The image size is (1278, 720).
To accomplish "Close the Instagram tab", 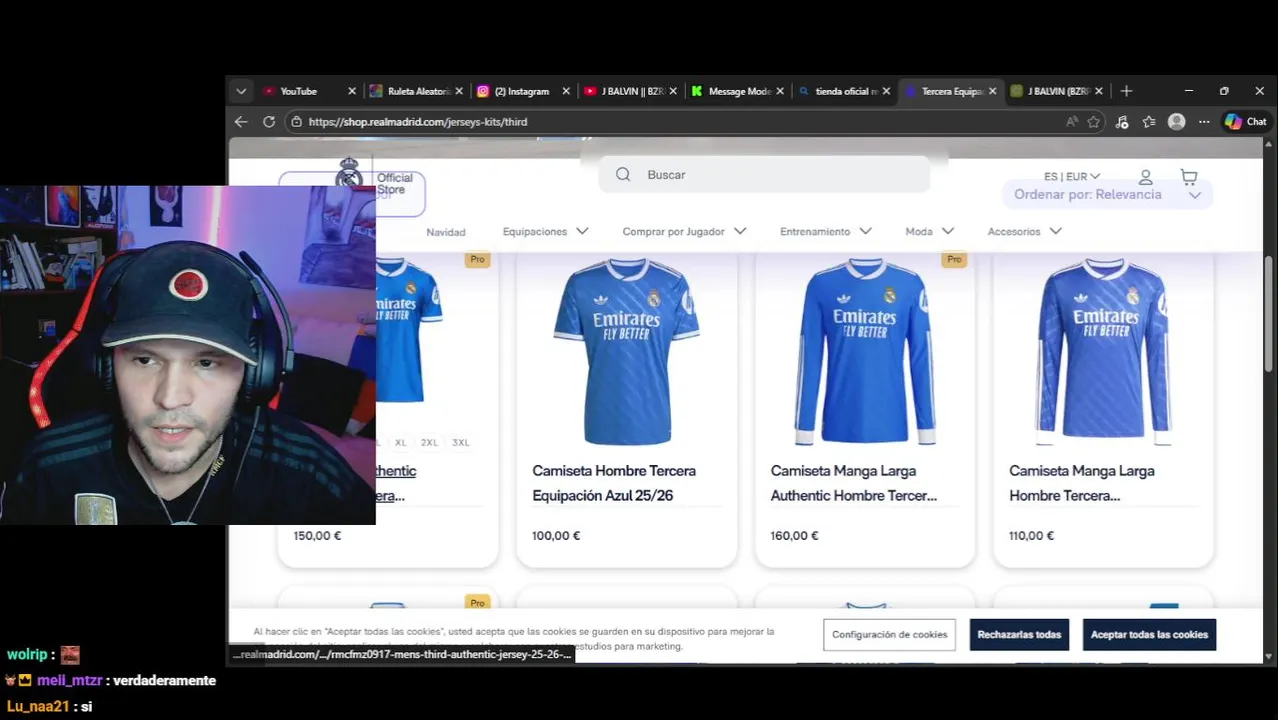I will point(566,91).
